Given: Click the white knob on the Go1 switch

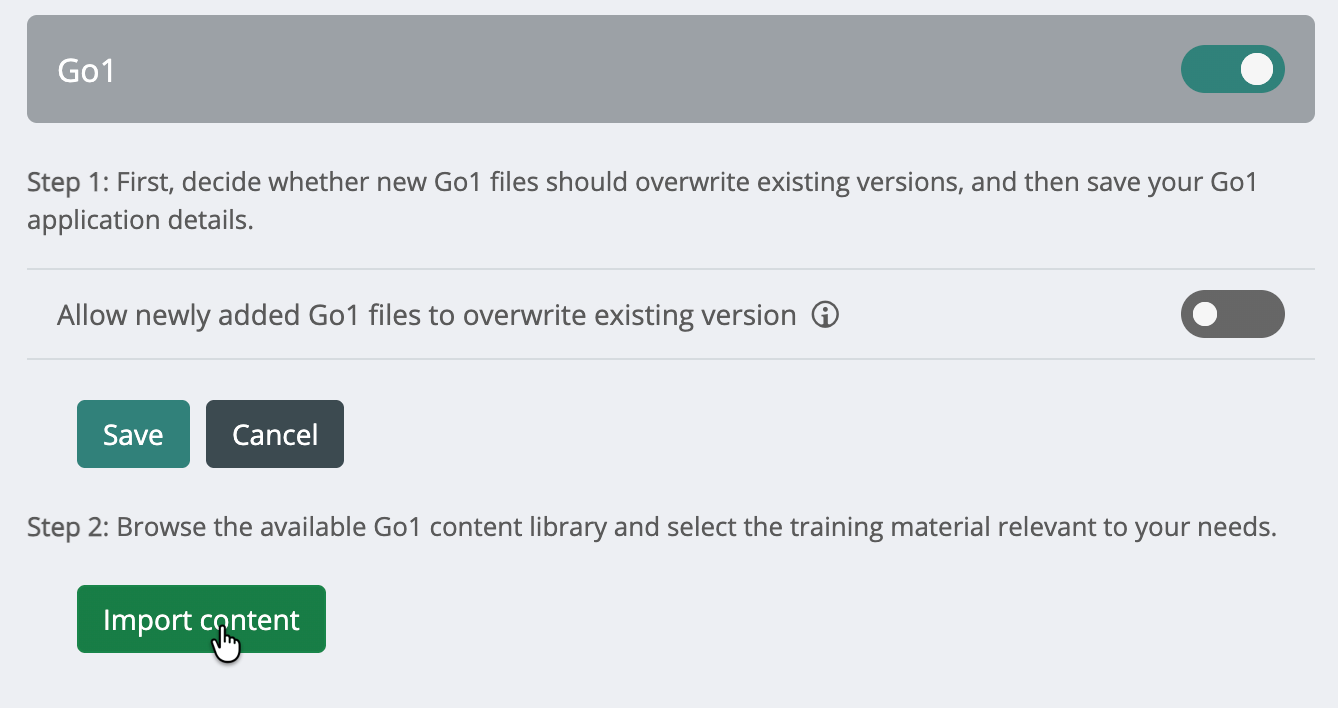Looking at the screenshot, I should click(1256, 69).
